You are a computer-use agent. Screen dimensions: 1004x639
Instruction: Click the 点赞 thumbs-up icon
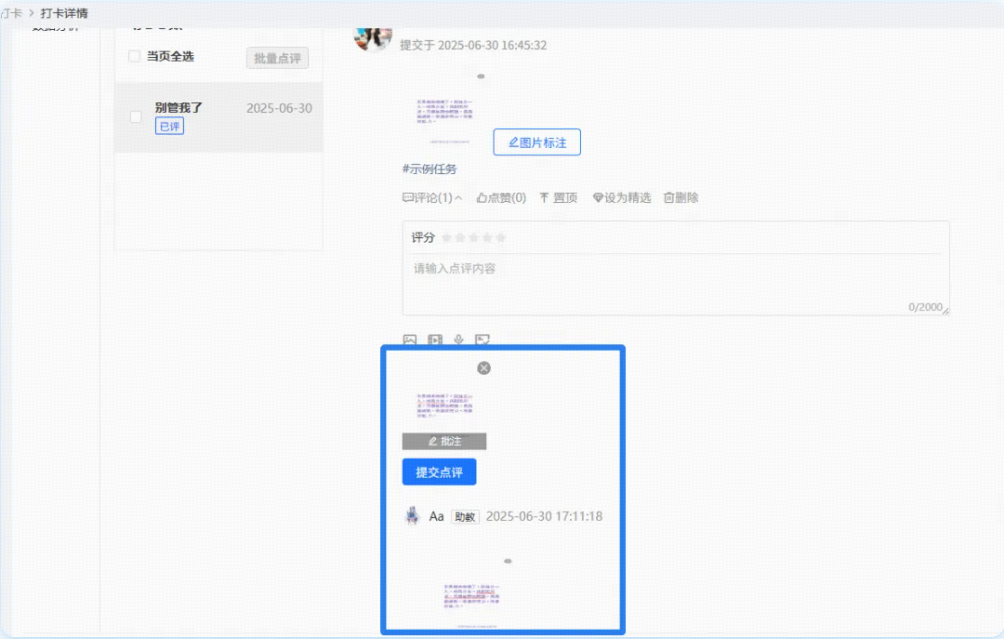point(481,197)
